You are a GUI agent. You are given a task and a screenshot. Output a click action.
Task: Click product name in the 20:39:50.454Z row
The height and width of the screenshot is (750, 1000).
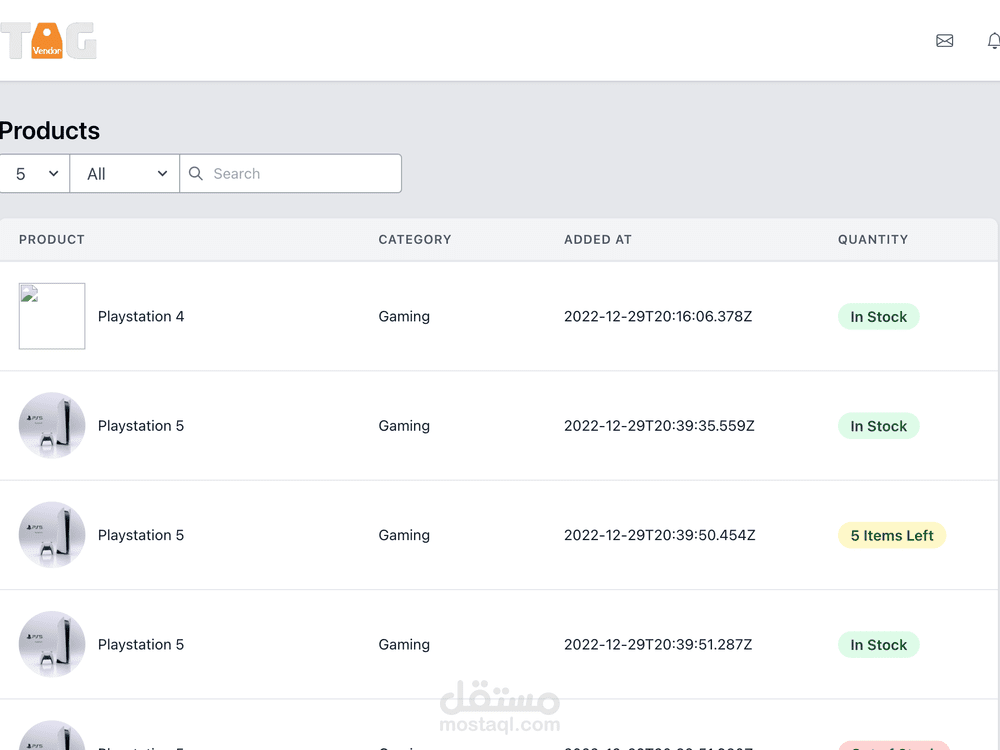pos(141,535)
